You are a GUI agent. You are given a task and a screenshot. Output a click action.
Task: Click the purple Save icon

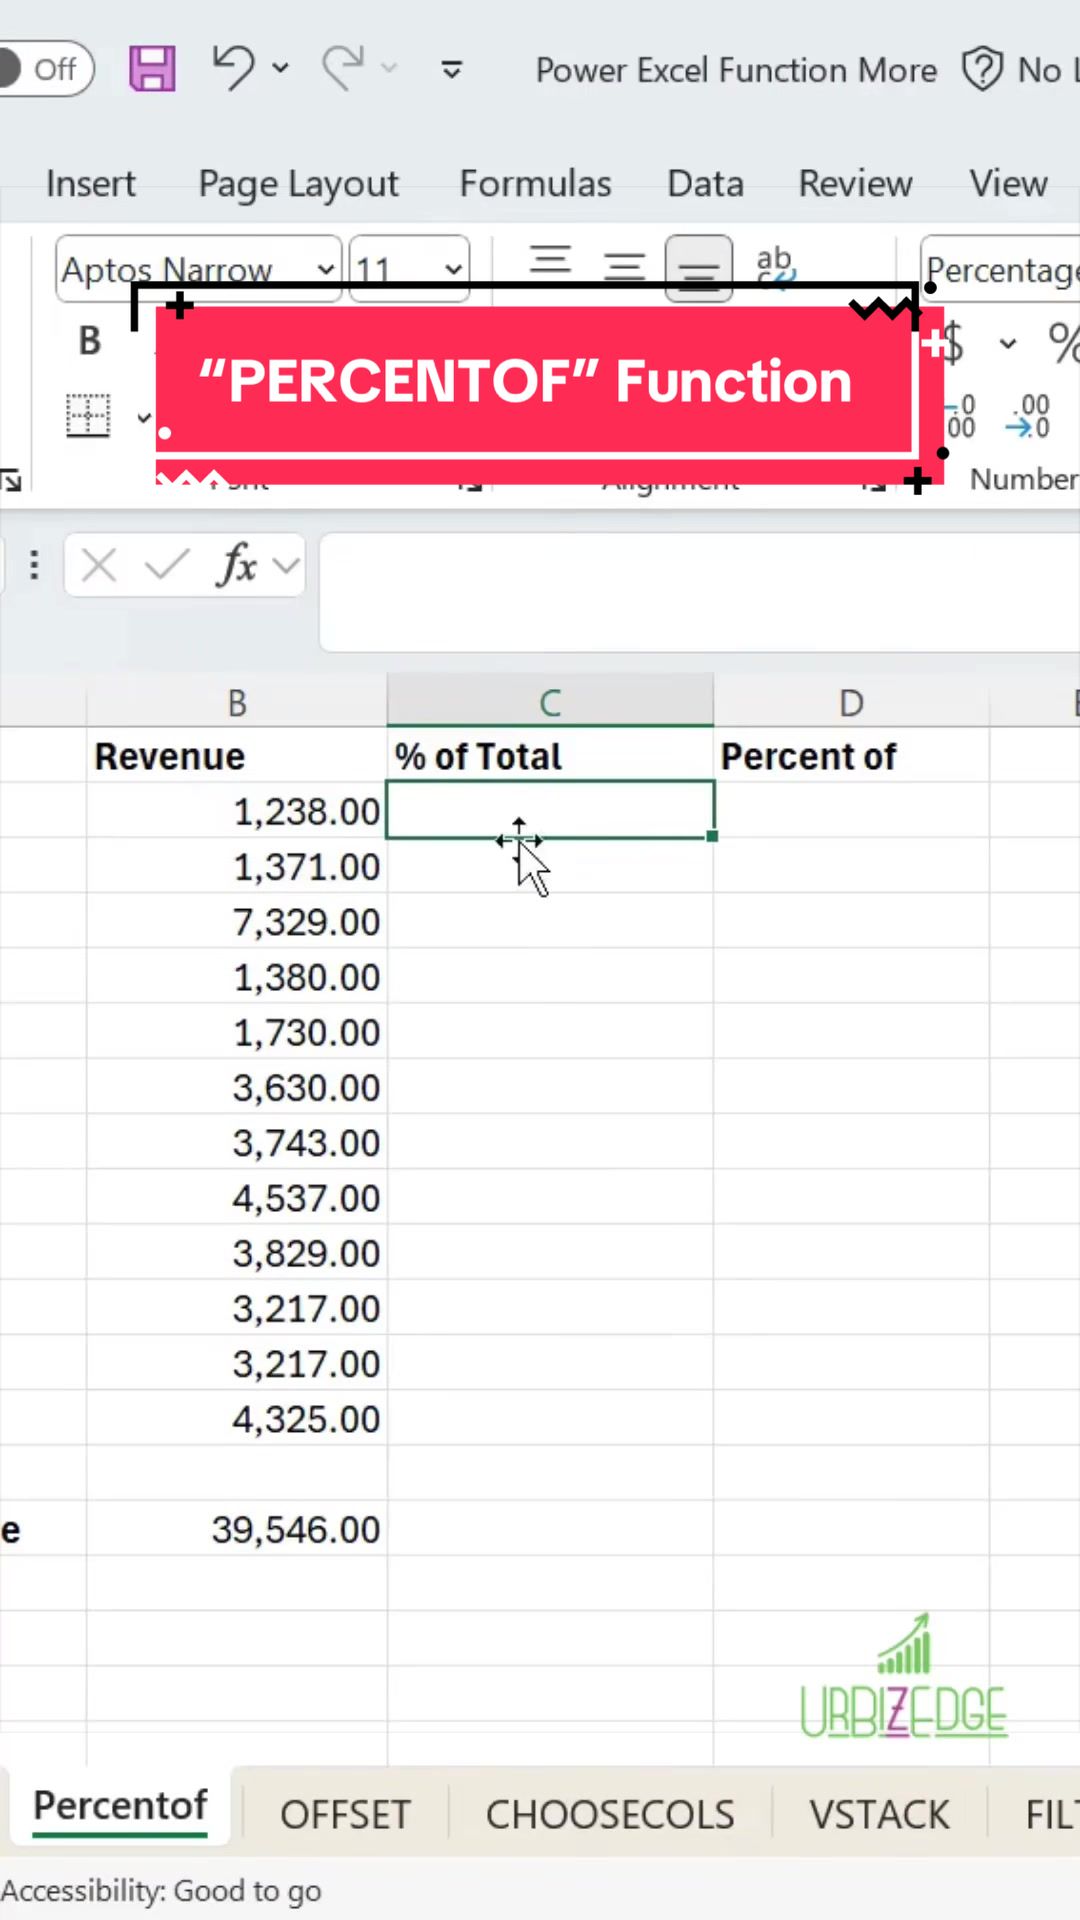[152, 69]
